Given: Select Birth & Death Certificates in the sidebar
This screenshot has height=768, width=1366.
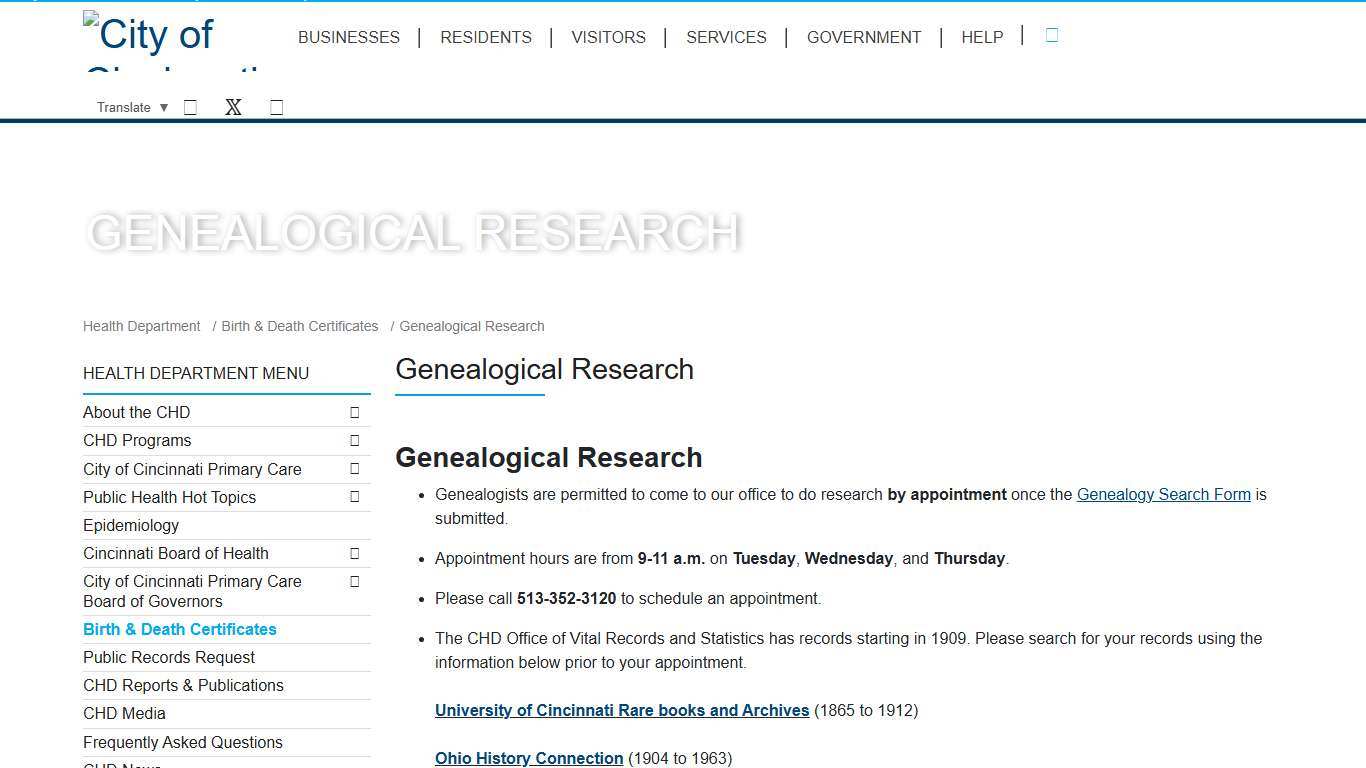Looking at the screenshot, I should click(180, 629).
